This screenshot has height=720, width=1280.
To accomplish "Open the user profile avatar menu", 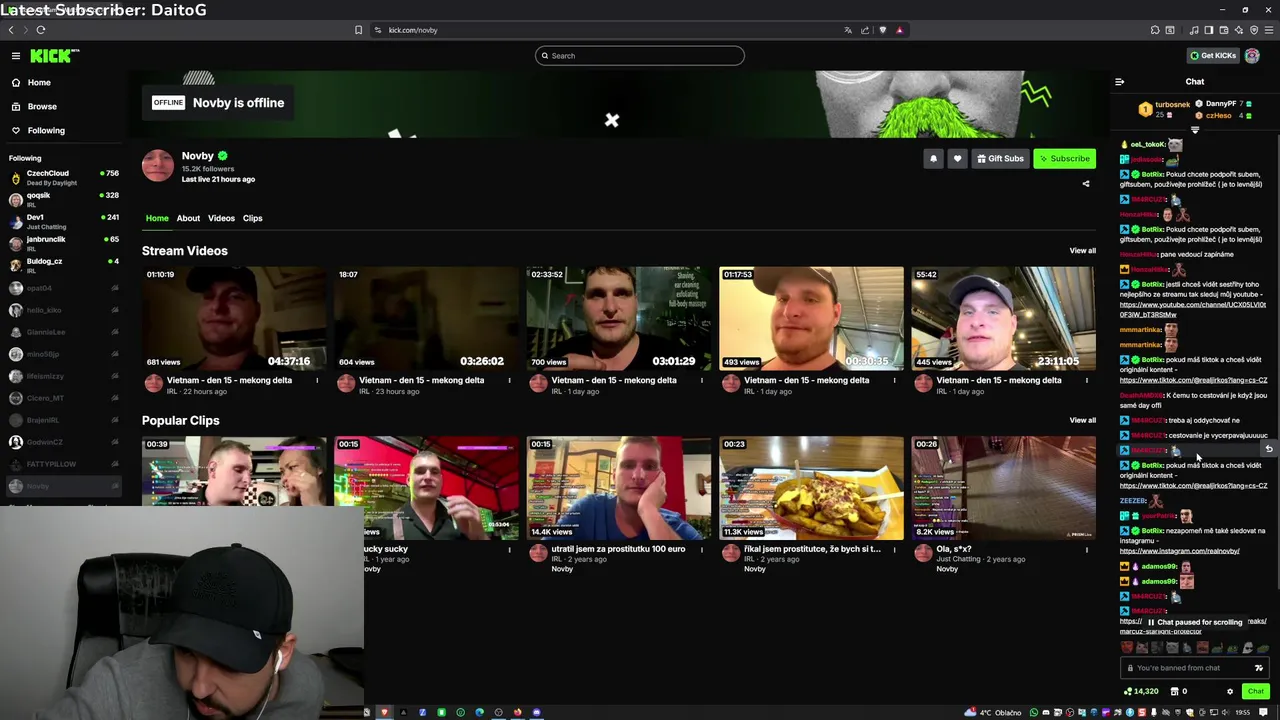I will [1252, 55].
